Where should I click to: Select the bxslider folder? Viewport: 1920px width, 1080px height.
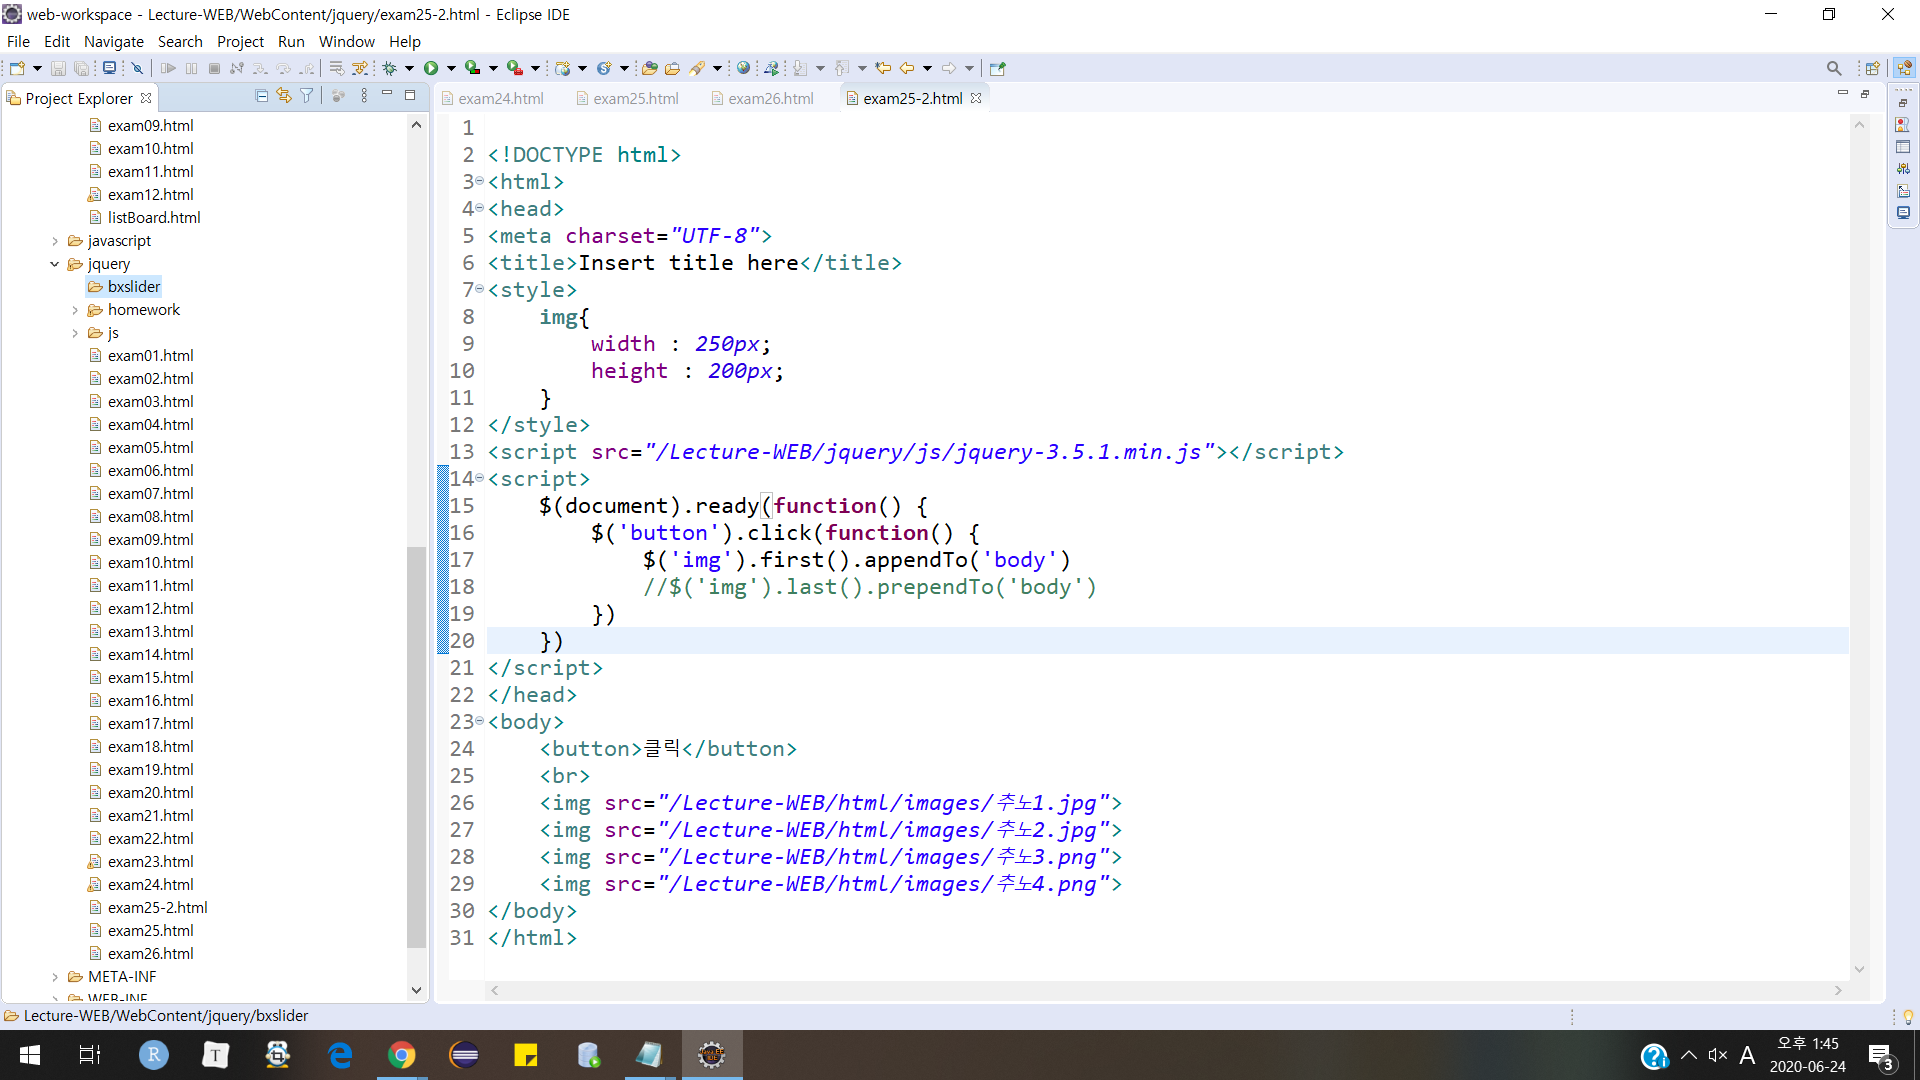pyautogui.click(x=133, y=287)
